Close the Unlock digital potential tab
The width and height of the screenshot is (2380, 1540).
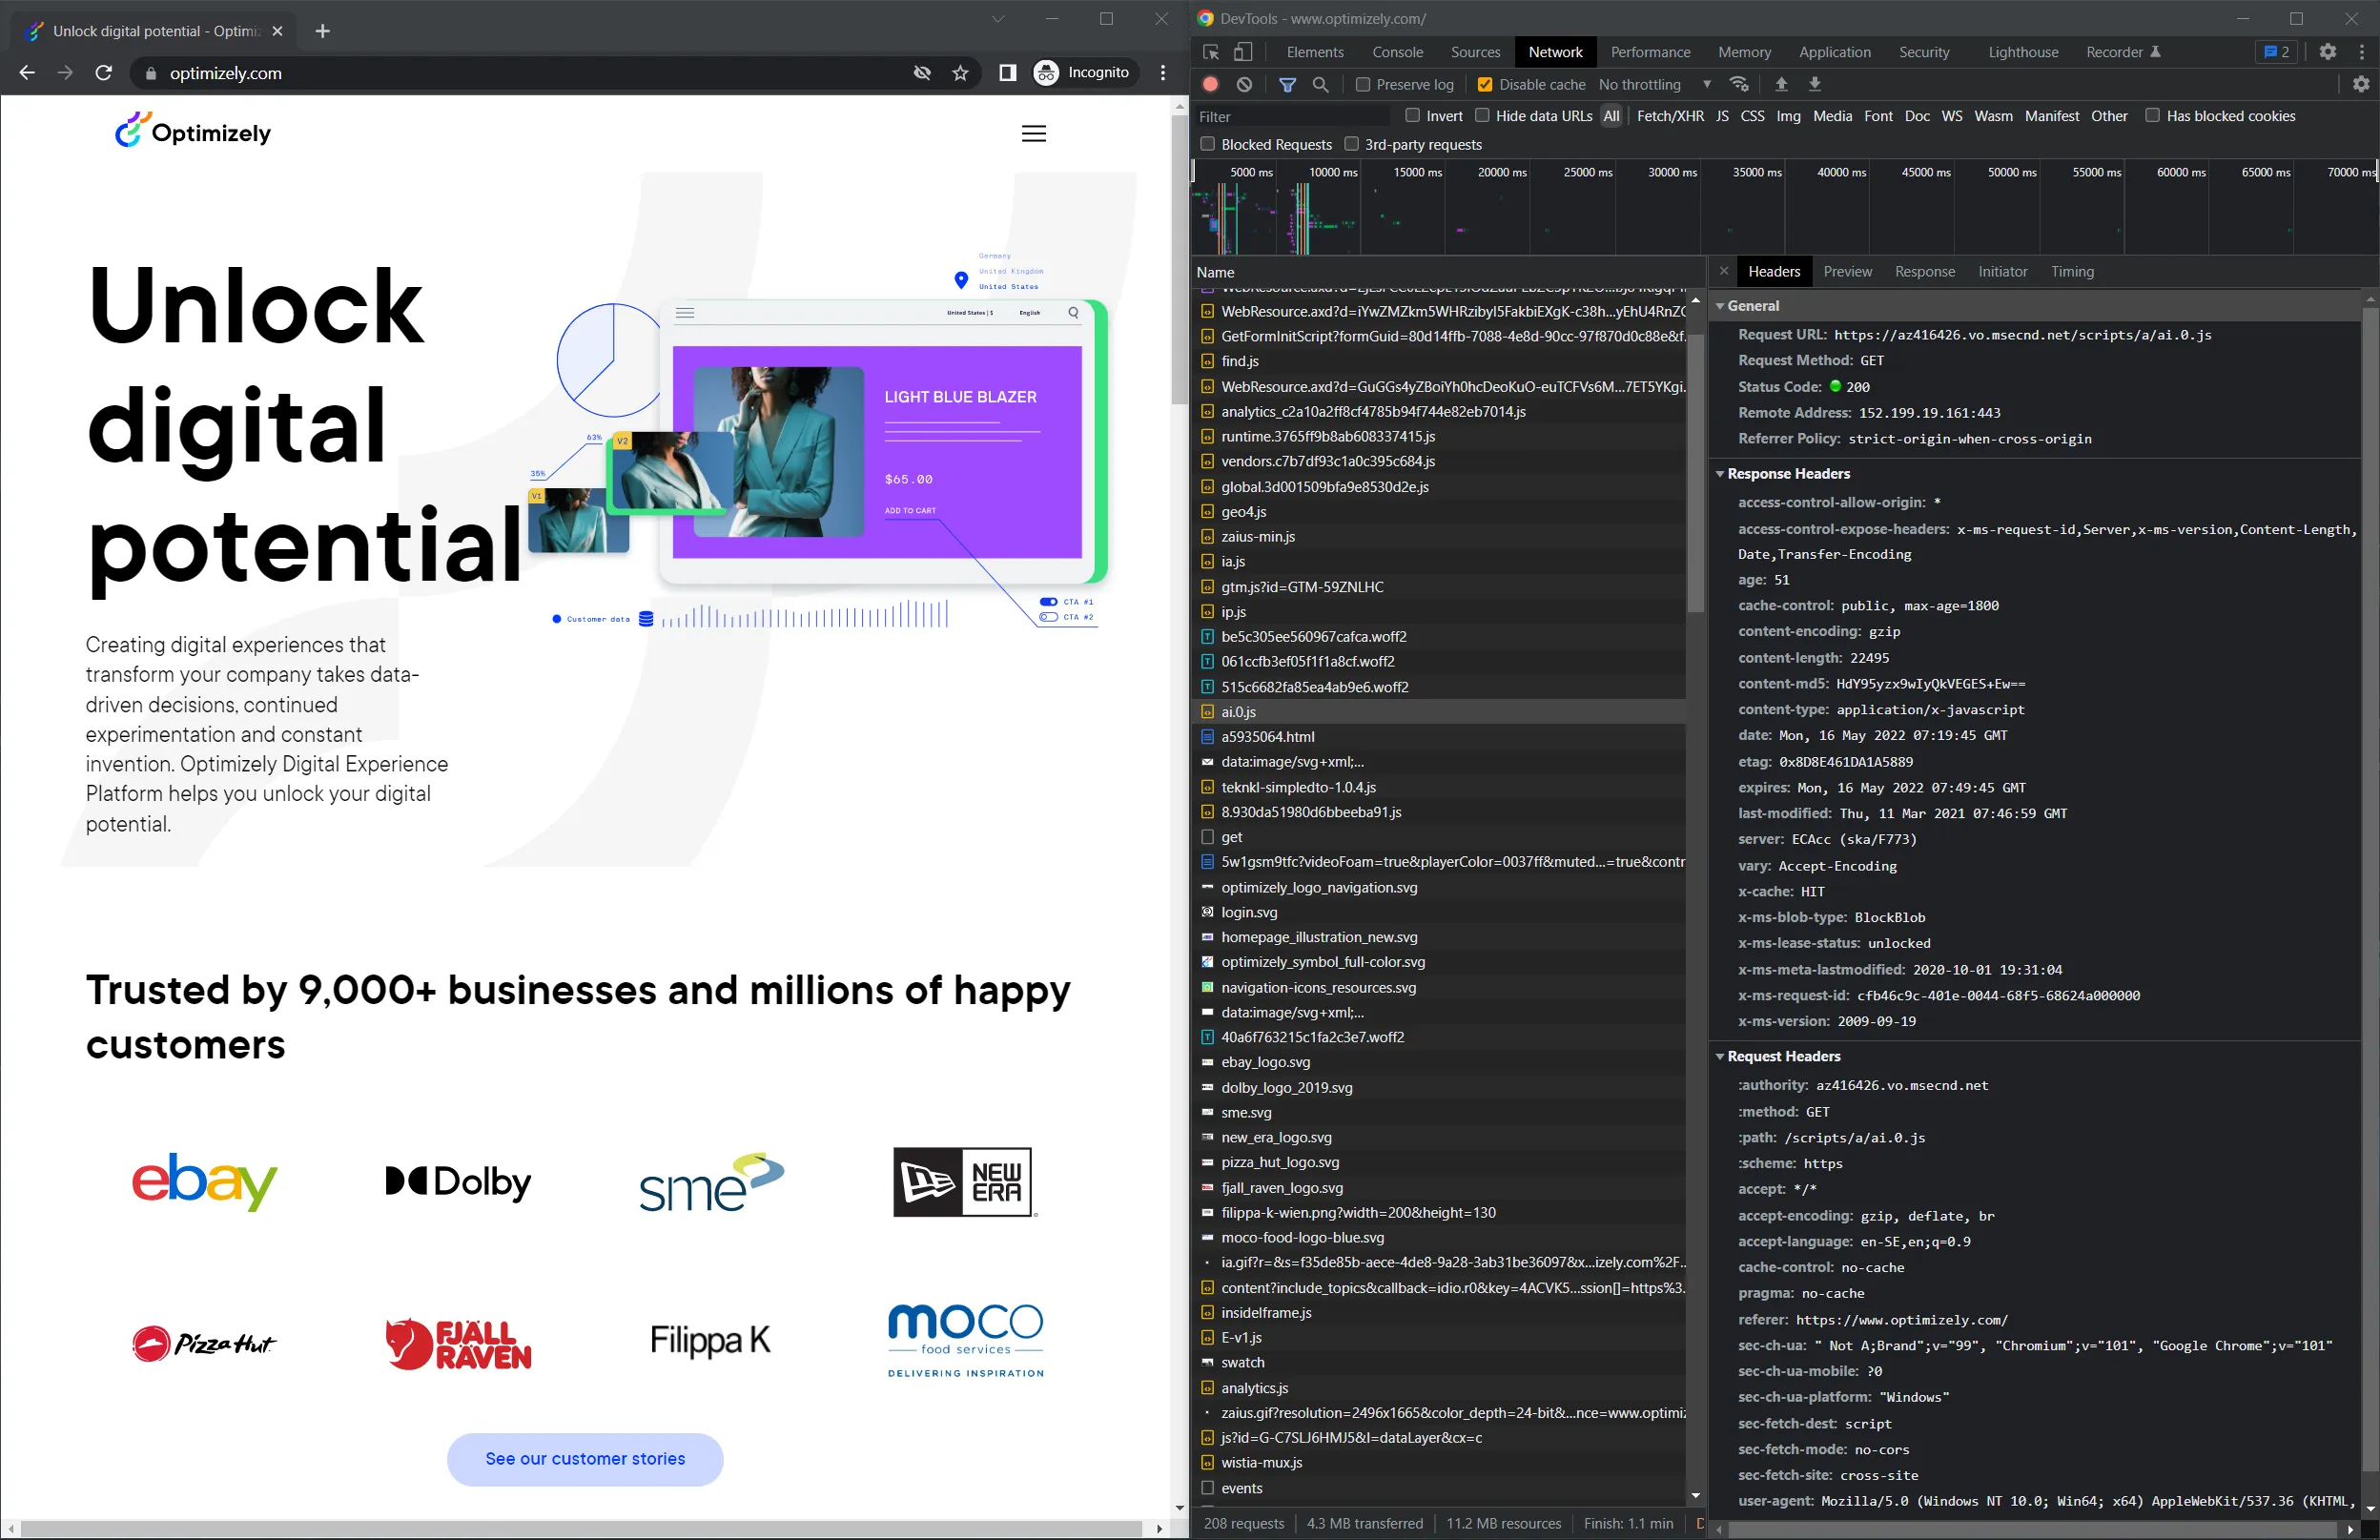coord(278,31)
